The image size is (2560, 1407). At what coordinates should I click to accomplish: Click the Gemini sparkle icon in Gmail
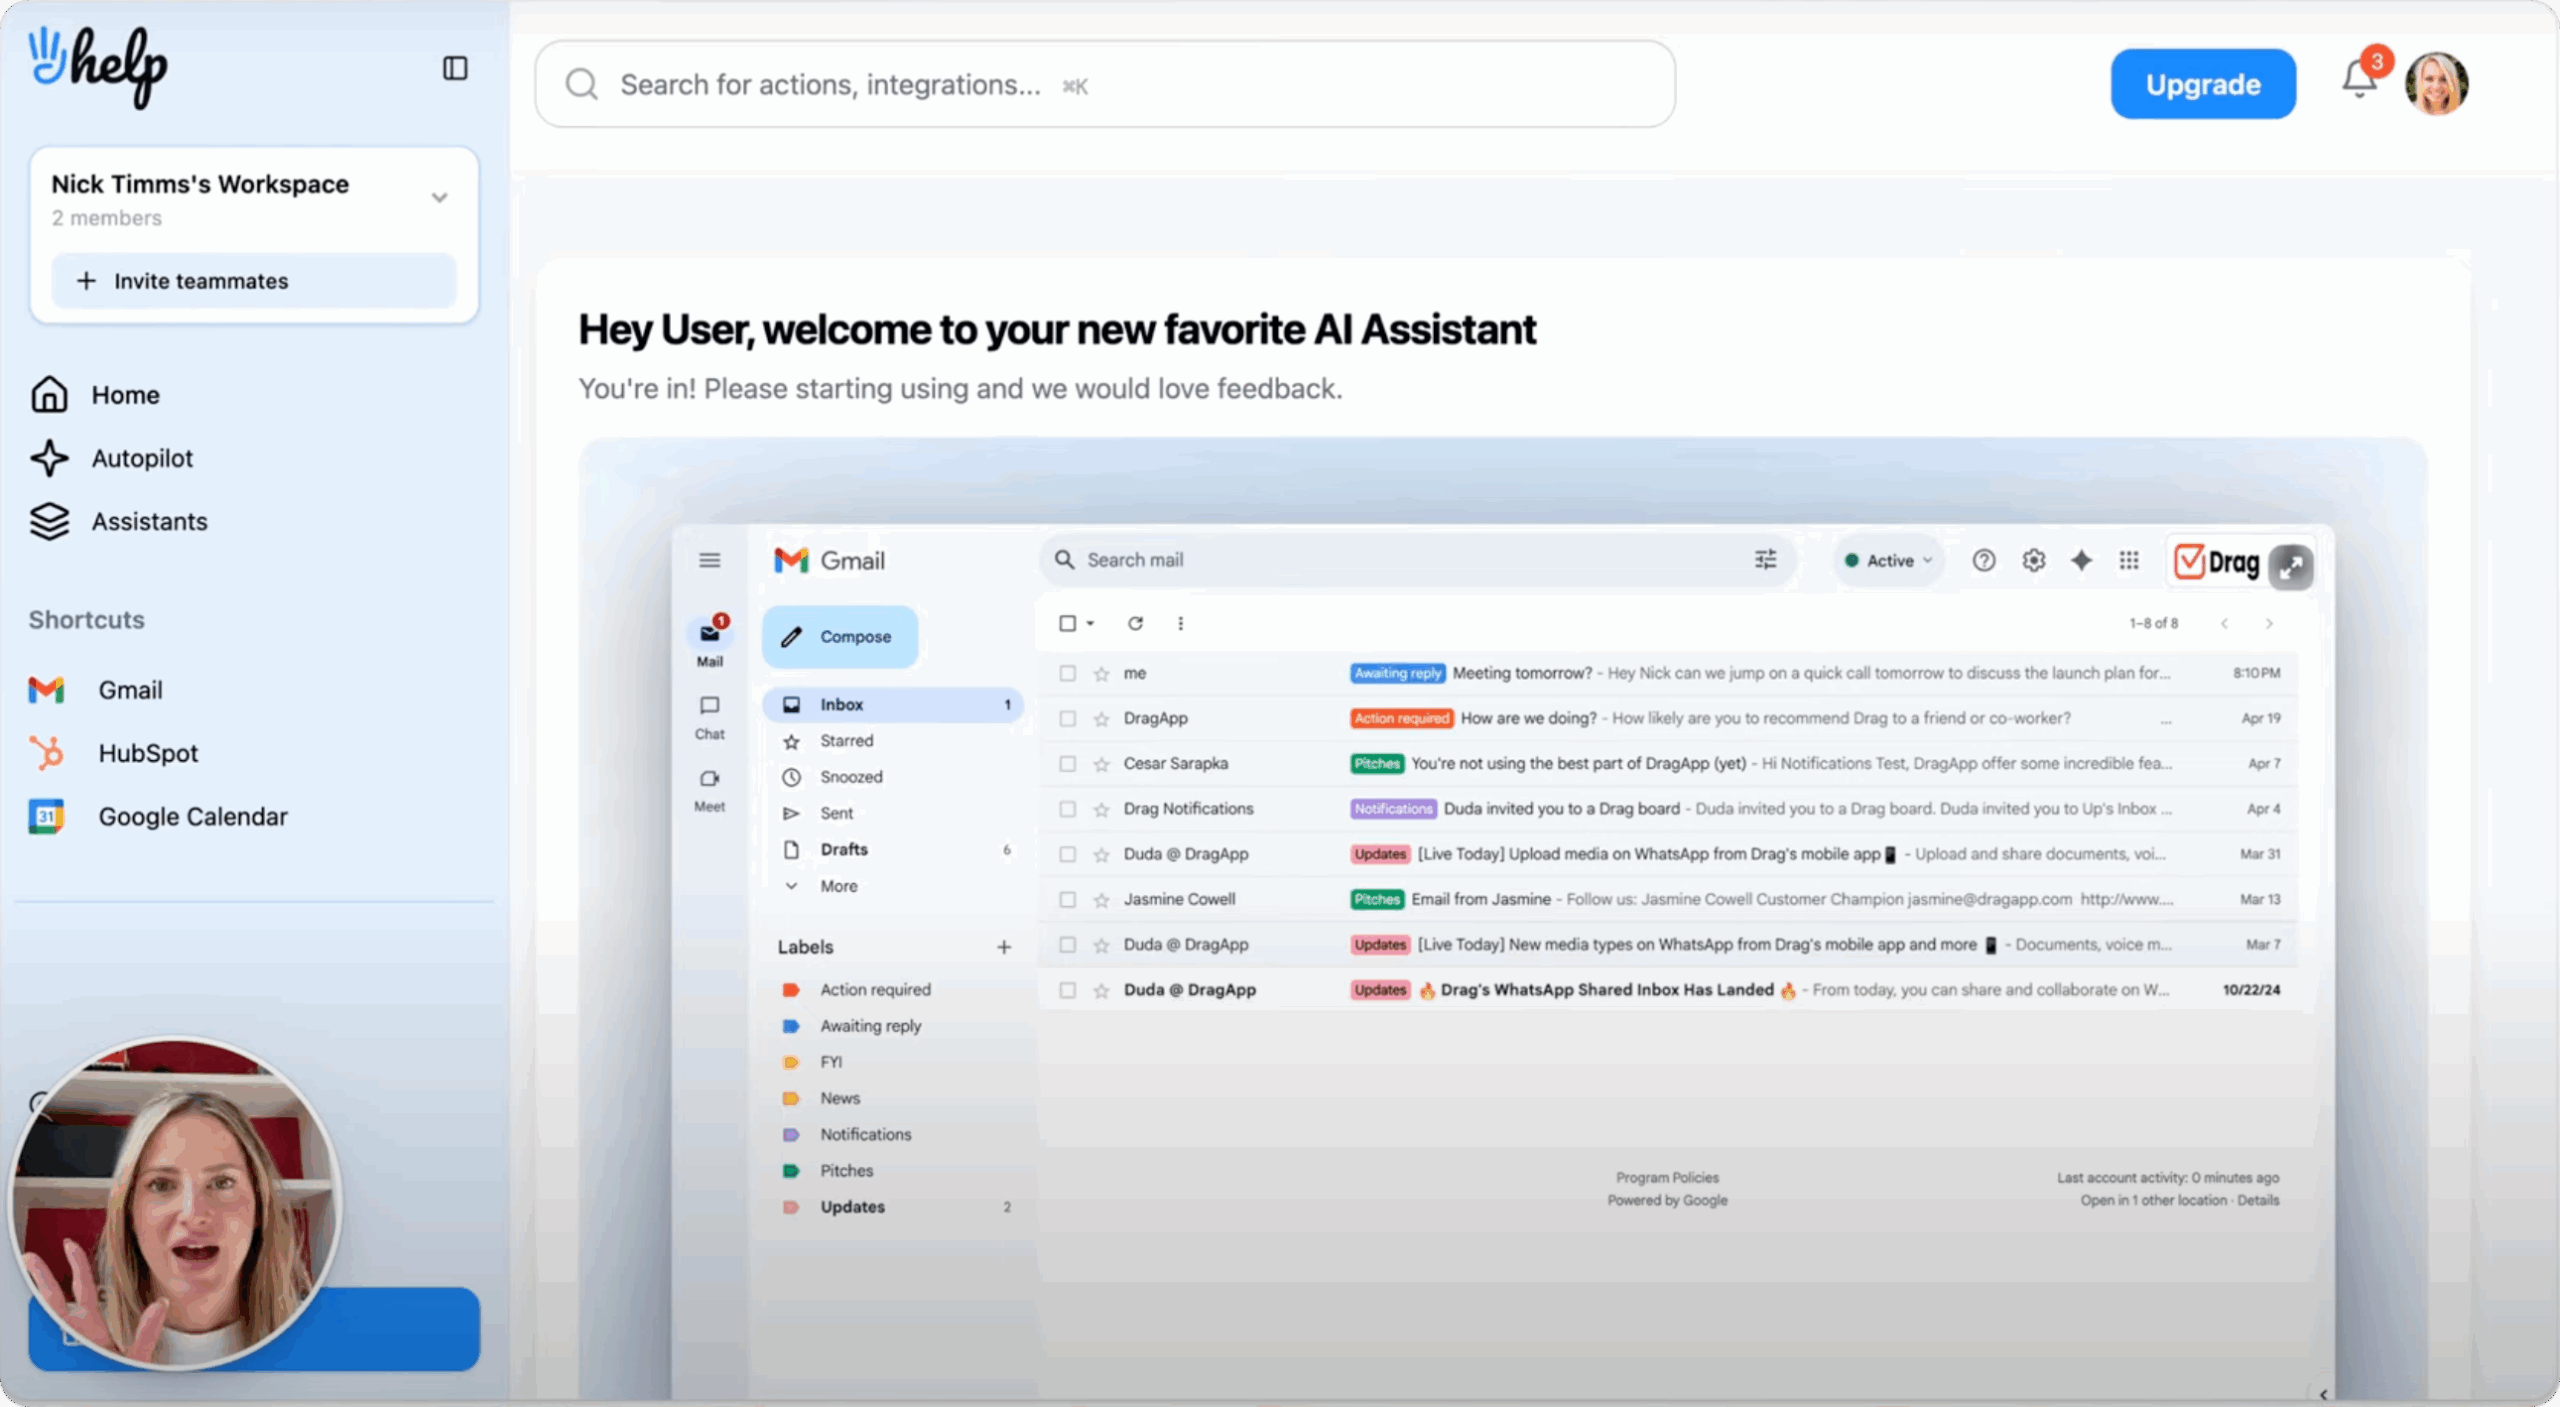pos(2081,560)
